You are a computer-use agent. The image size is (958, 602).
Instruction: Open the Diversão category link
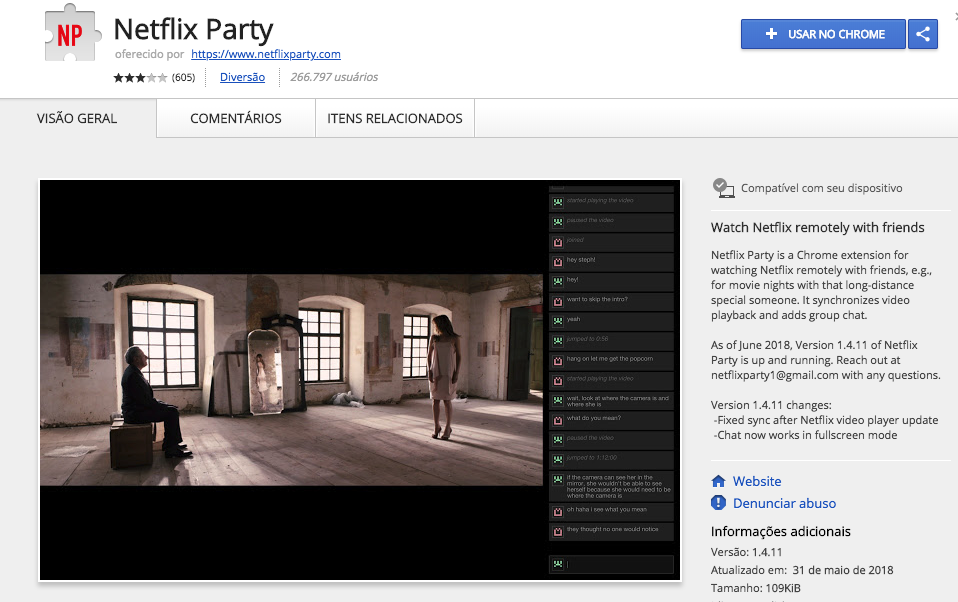(242, 77)
